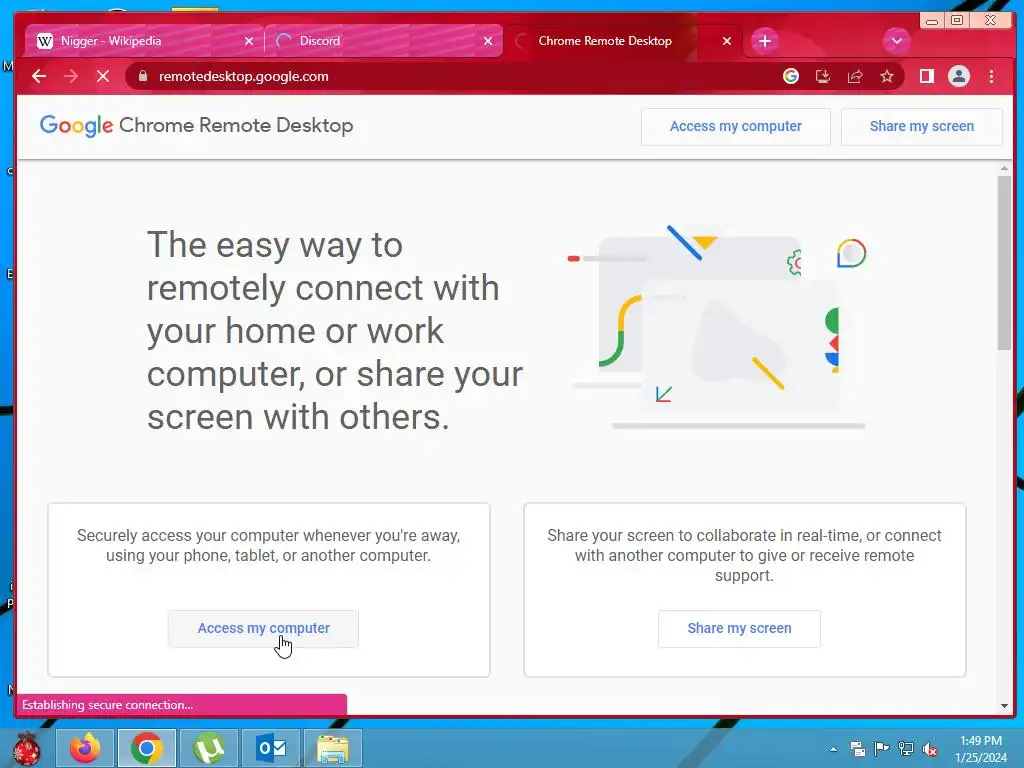Install Chrome Remote Desktop app icon
1024x768 pixels.
[823, 76]
